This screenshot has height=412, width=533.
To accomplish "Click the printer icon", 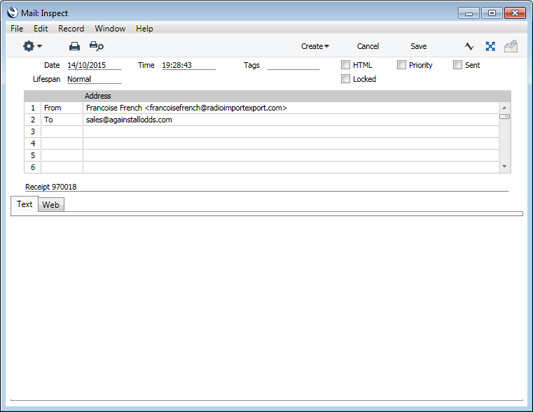I will [x=74, y=46].
